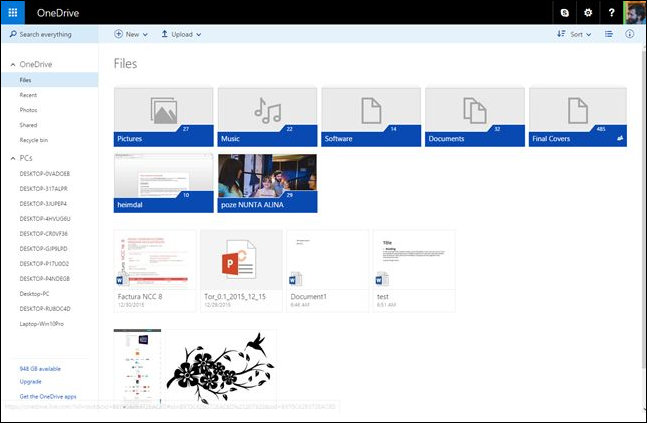
Task: Open the settings gear icon
Action: pos(588,13)
